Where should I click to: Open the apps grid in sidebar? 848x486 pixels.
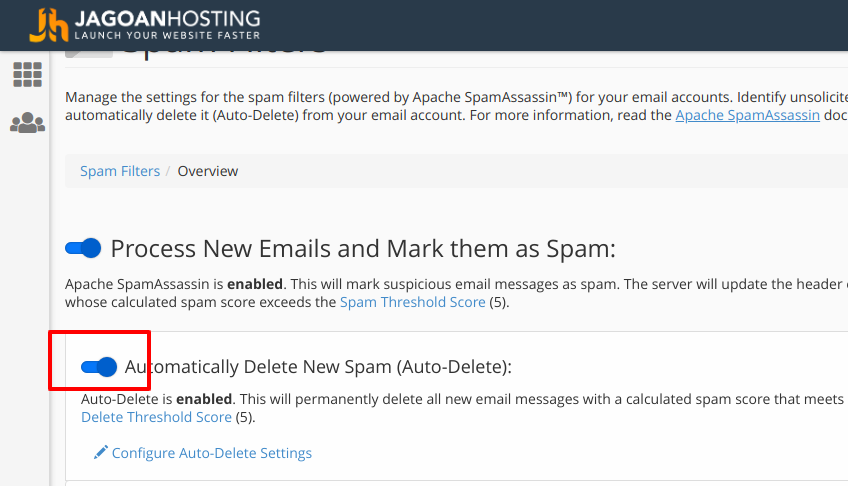tap(27, 74)
